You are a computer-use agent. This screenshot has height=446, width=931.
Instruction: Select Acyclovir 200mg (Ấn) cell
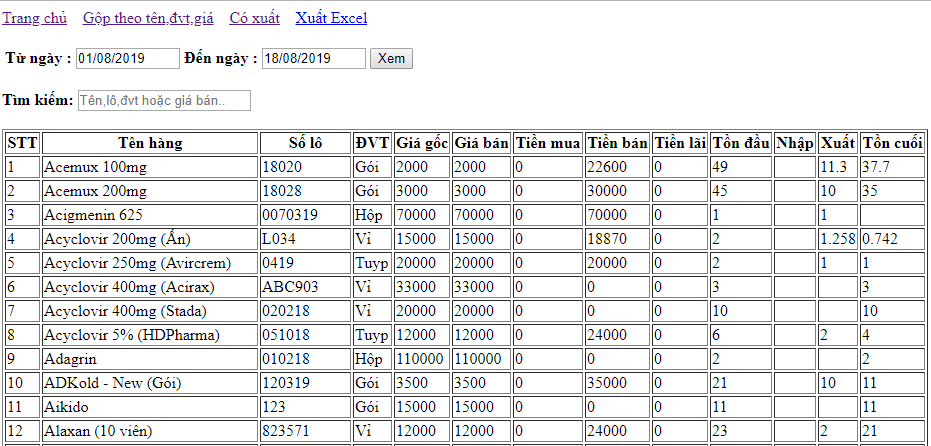(150, 239)
